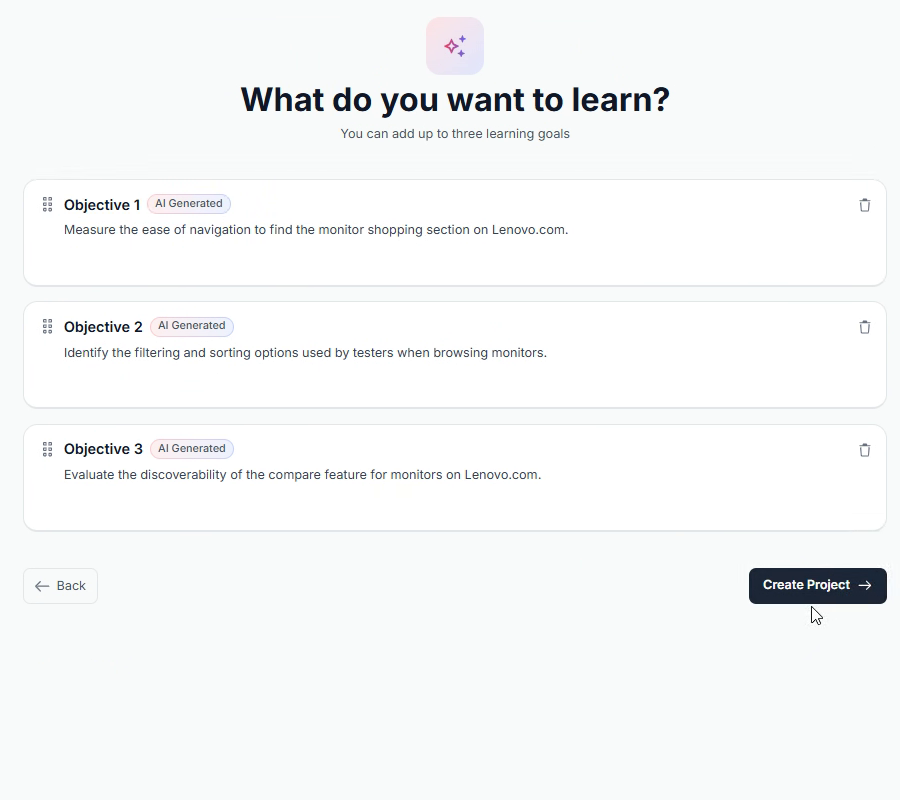Grab the drag handle of Objective 2
This screenshot has width=900, height=800.
click(x=48, y=327)
